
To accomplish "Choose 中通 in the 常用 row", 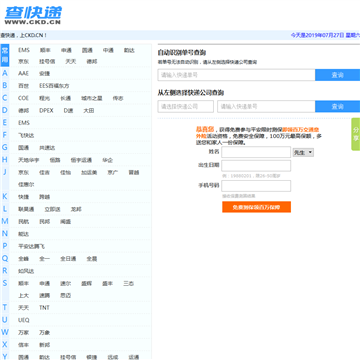I will point(108,50).
